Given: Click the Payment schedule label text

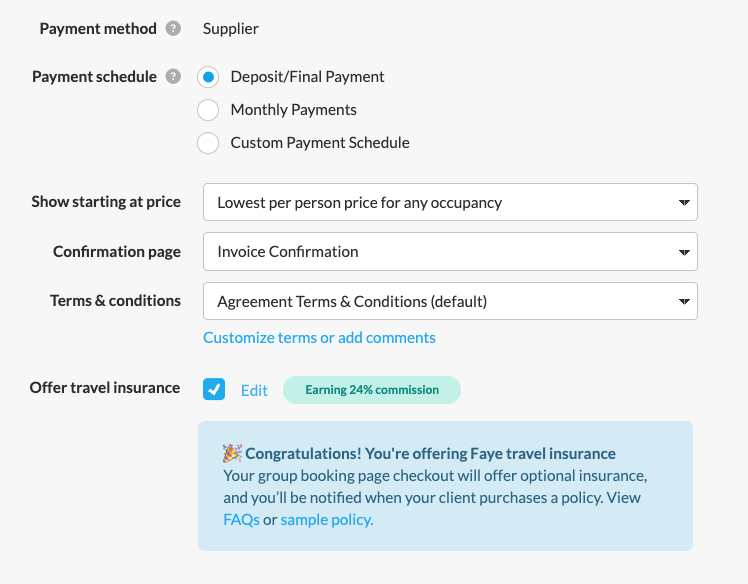Looking at the screenshot, I should [x=94, y=77].
